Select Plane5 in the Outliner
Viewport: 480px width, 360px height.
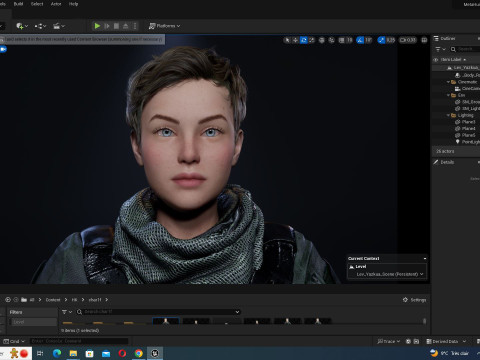coord(456,135)
